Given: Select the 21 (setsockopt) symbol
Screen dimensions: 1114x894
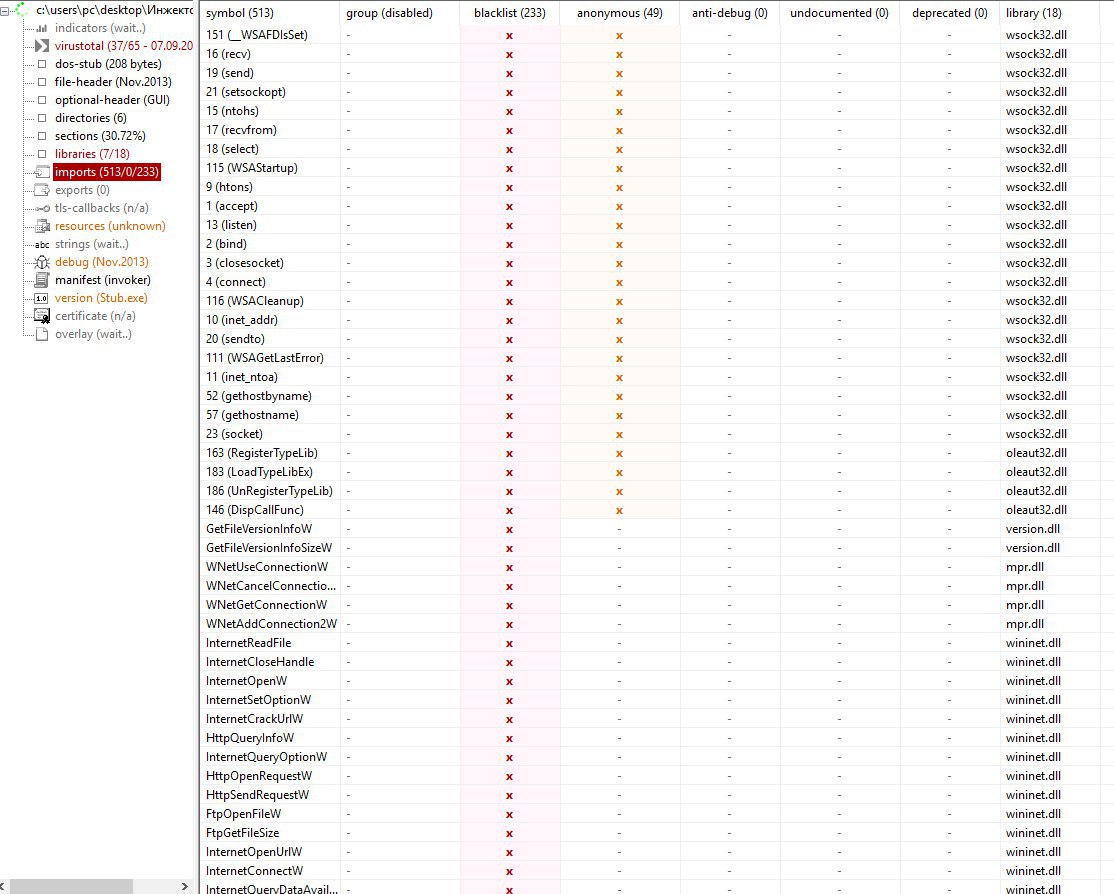Looking at the screenshot, I should [x=246, y=92].
